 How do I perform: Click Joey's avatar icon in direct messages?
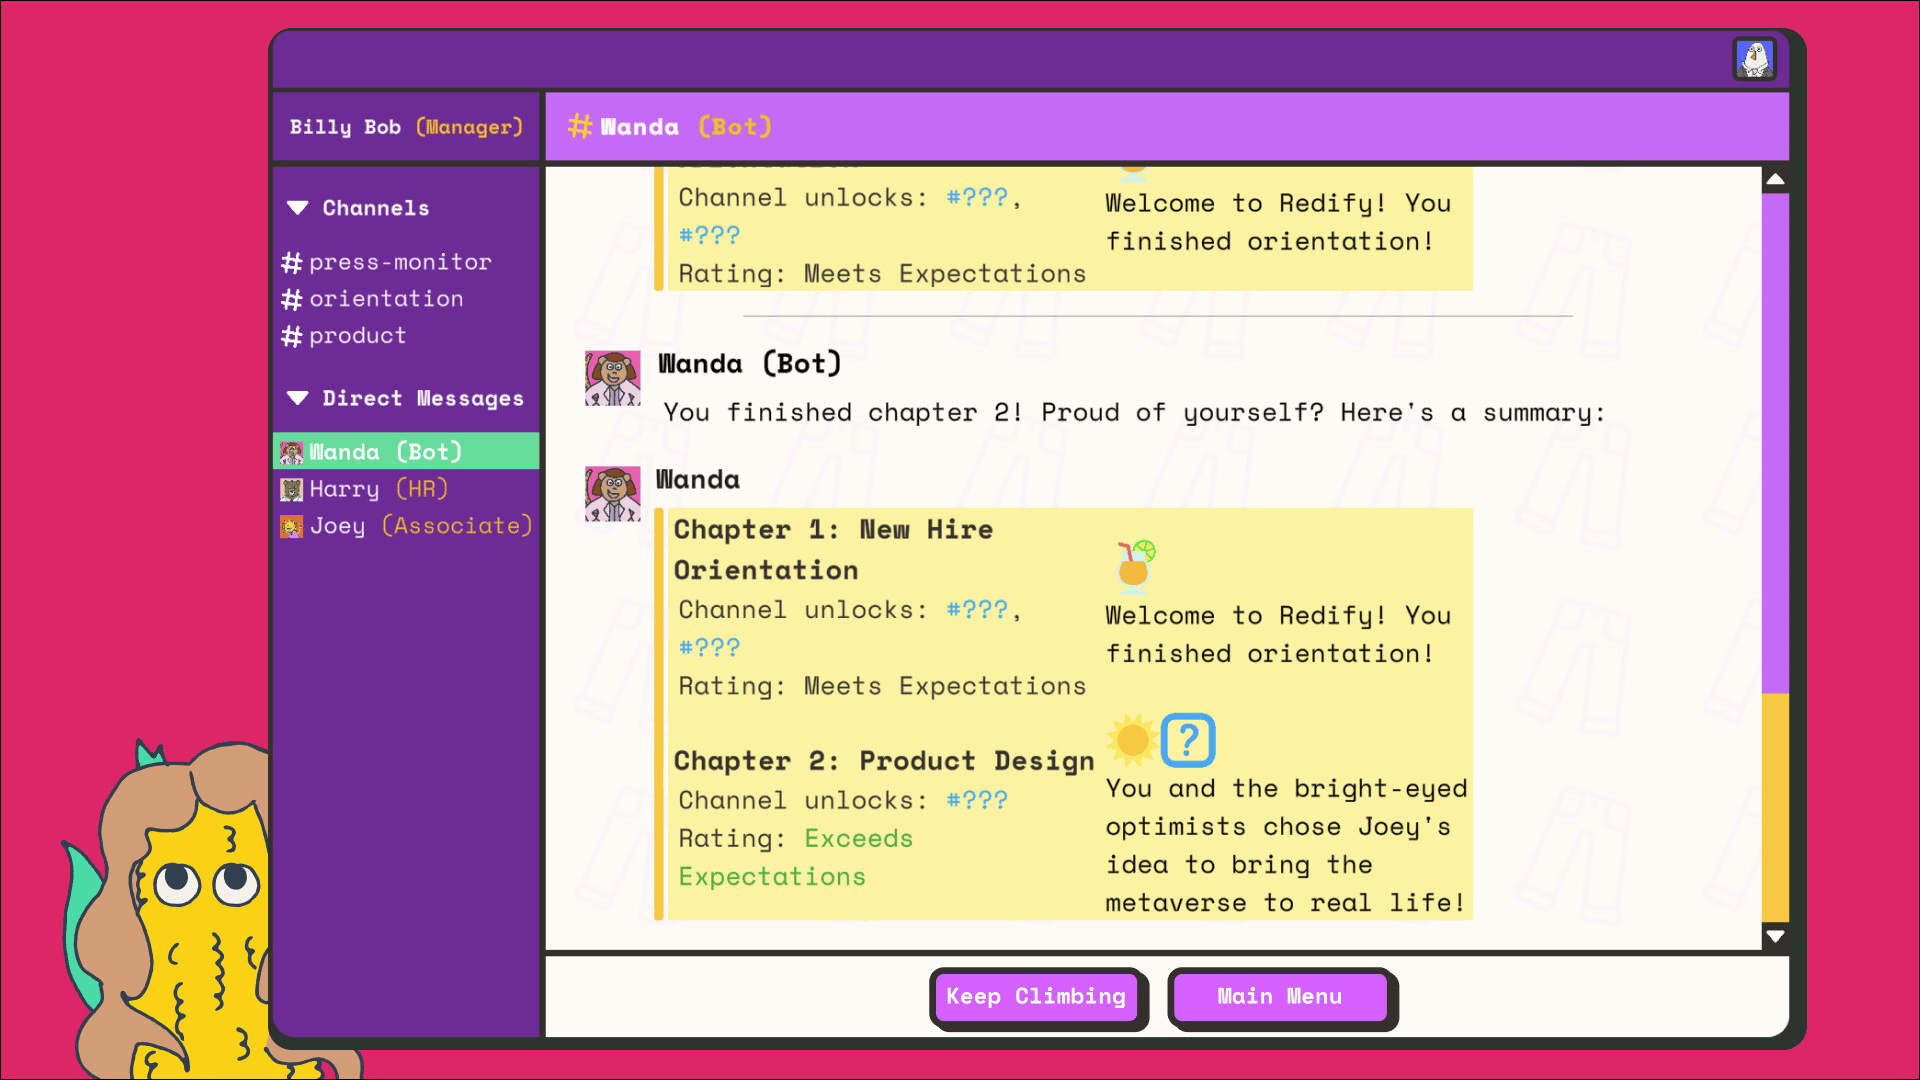point(291,526)
